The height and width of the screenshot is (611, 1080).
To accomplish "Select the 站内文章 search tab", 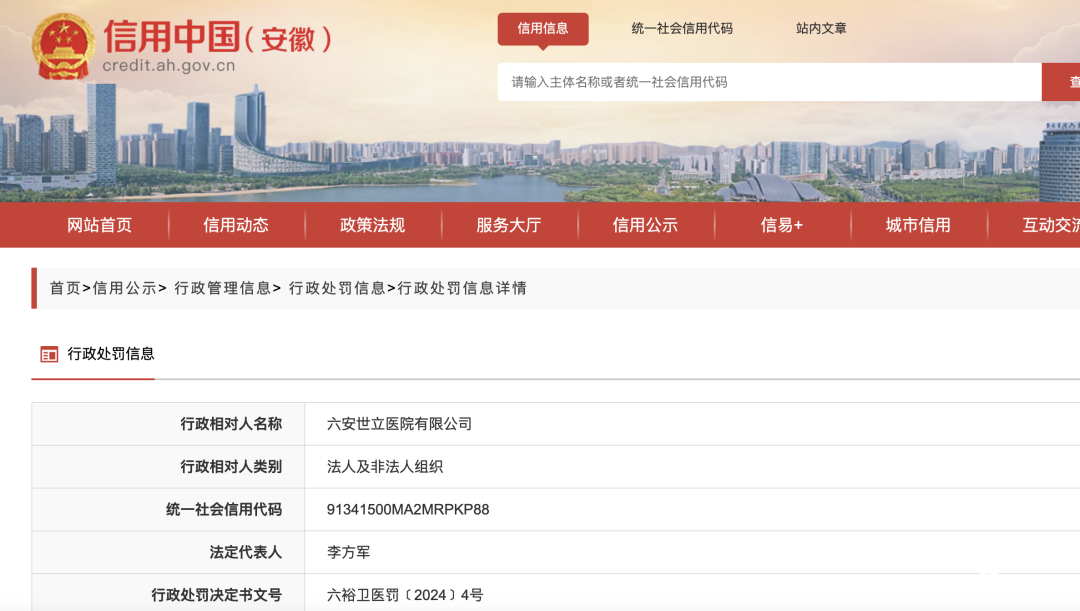I will click(821, 29).
